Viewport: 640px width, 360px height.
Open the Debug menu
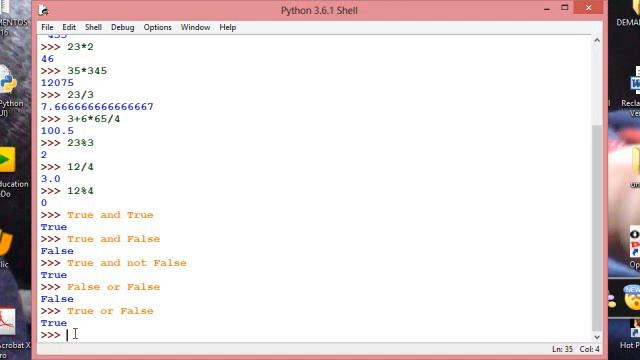tap(122, 27)
